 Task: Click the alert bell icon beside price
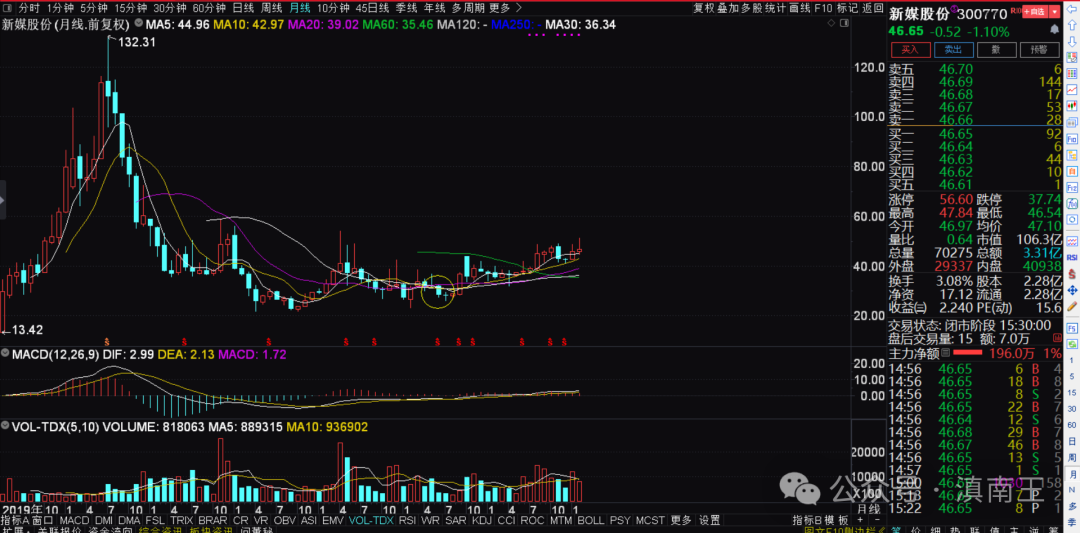click(x=1054, y=29)
